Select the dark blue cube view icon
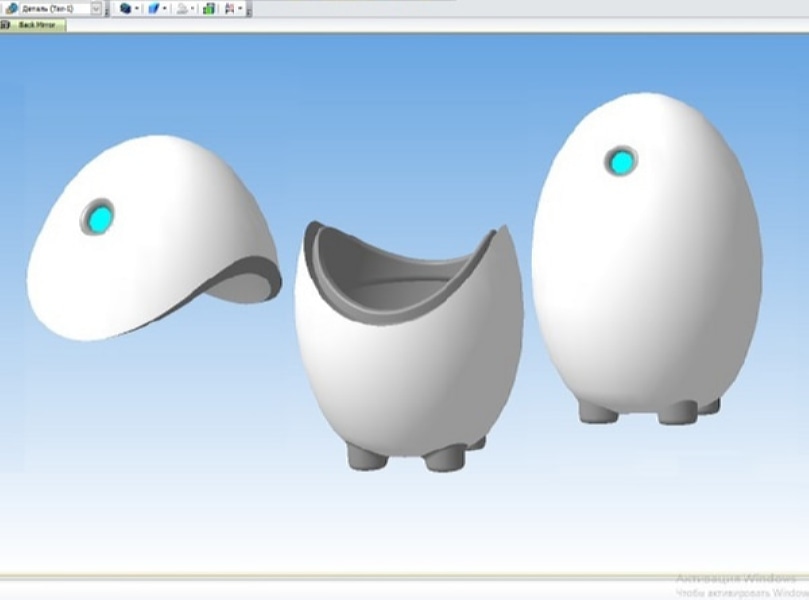809x600 pixels. [125, 8]
